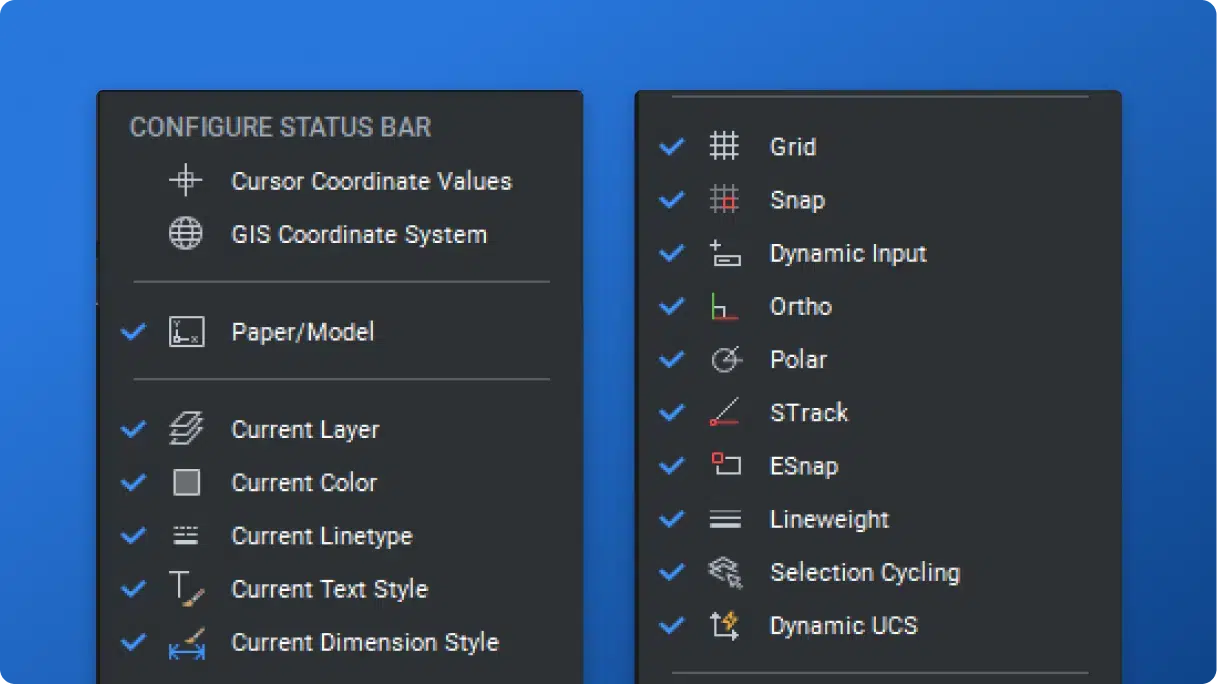Select the STrack menu entry

(808, 412)
